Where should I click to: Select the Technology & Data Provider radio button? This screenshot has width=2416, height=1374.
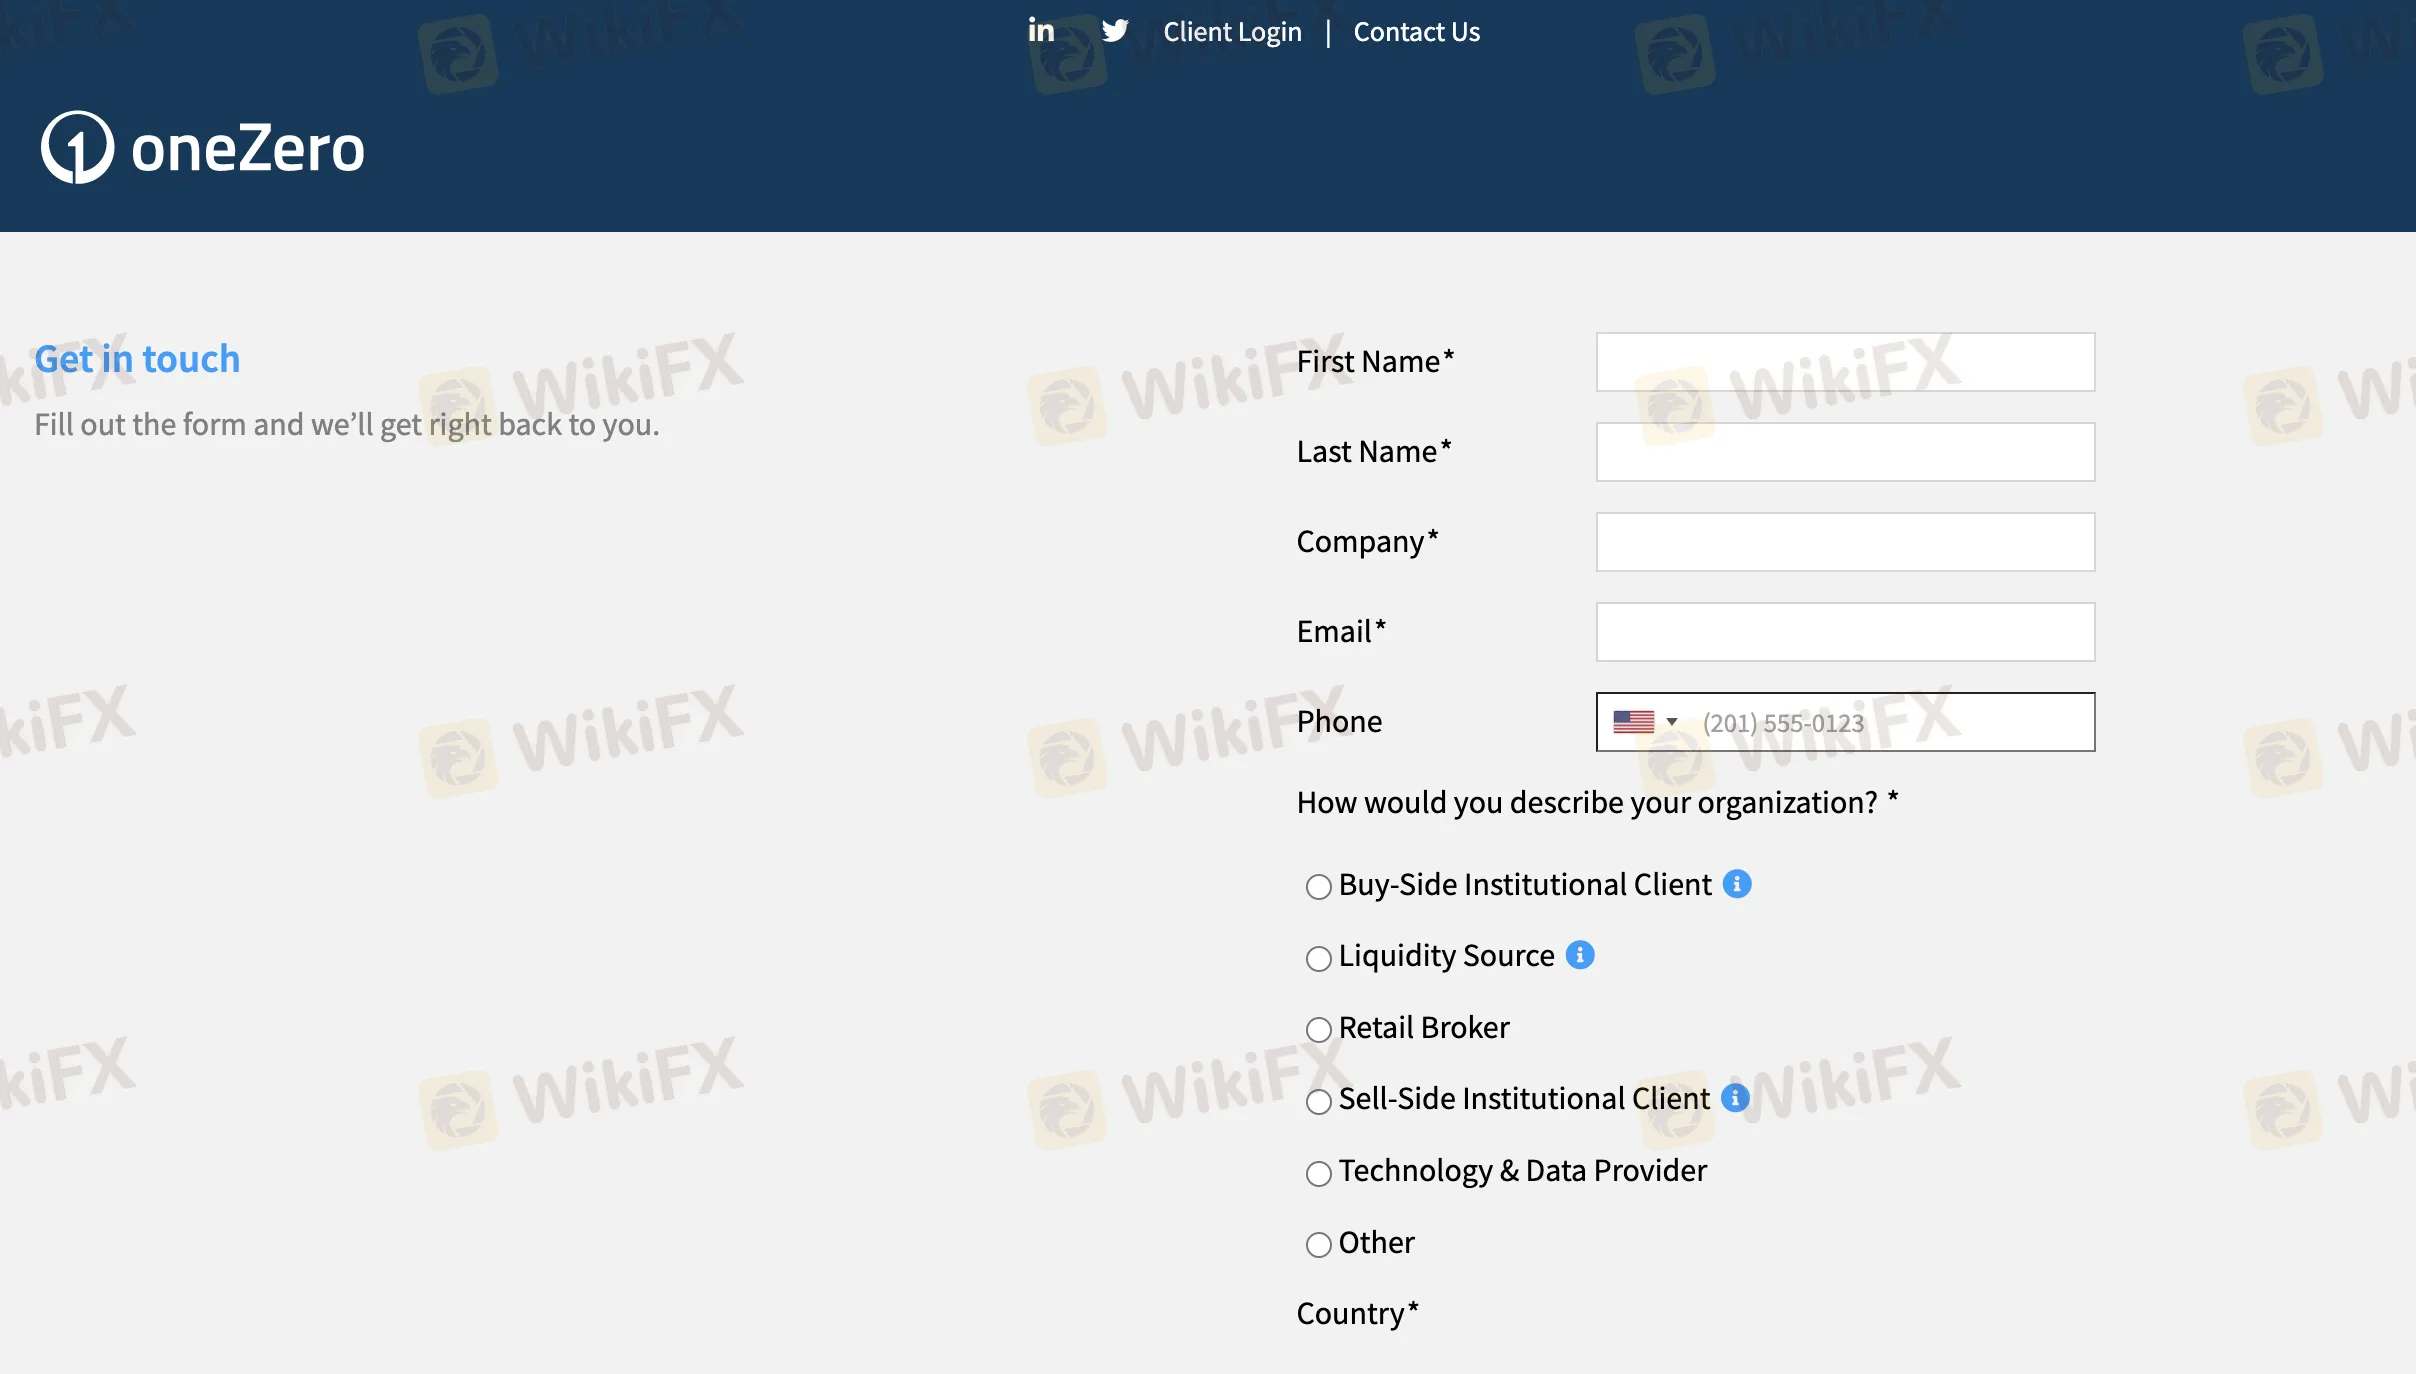[x=1319, y=1173]
